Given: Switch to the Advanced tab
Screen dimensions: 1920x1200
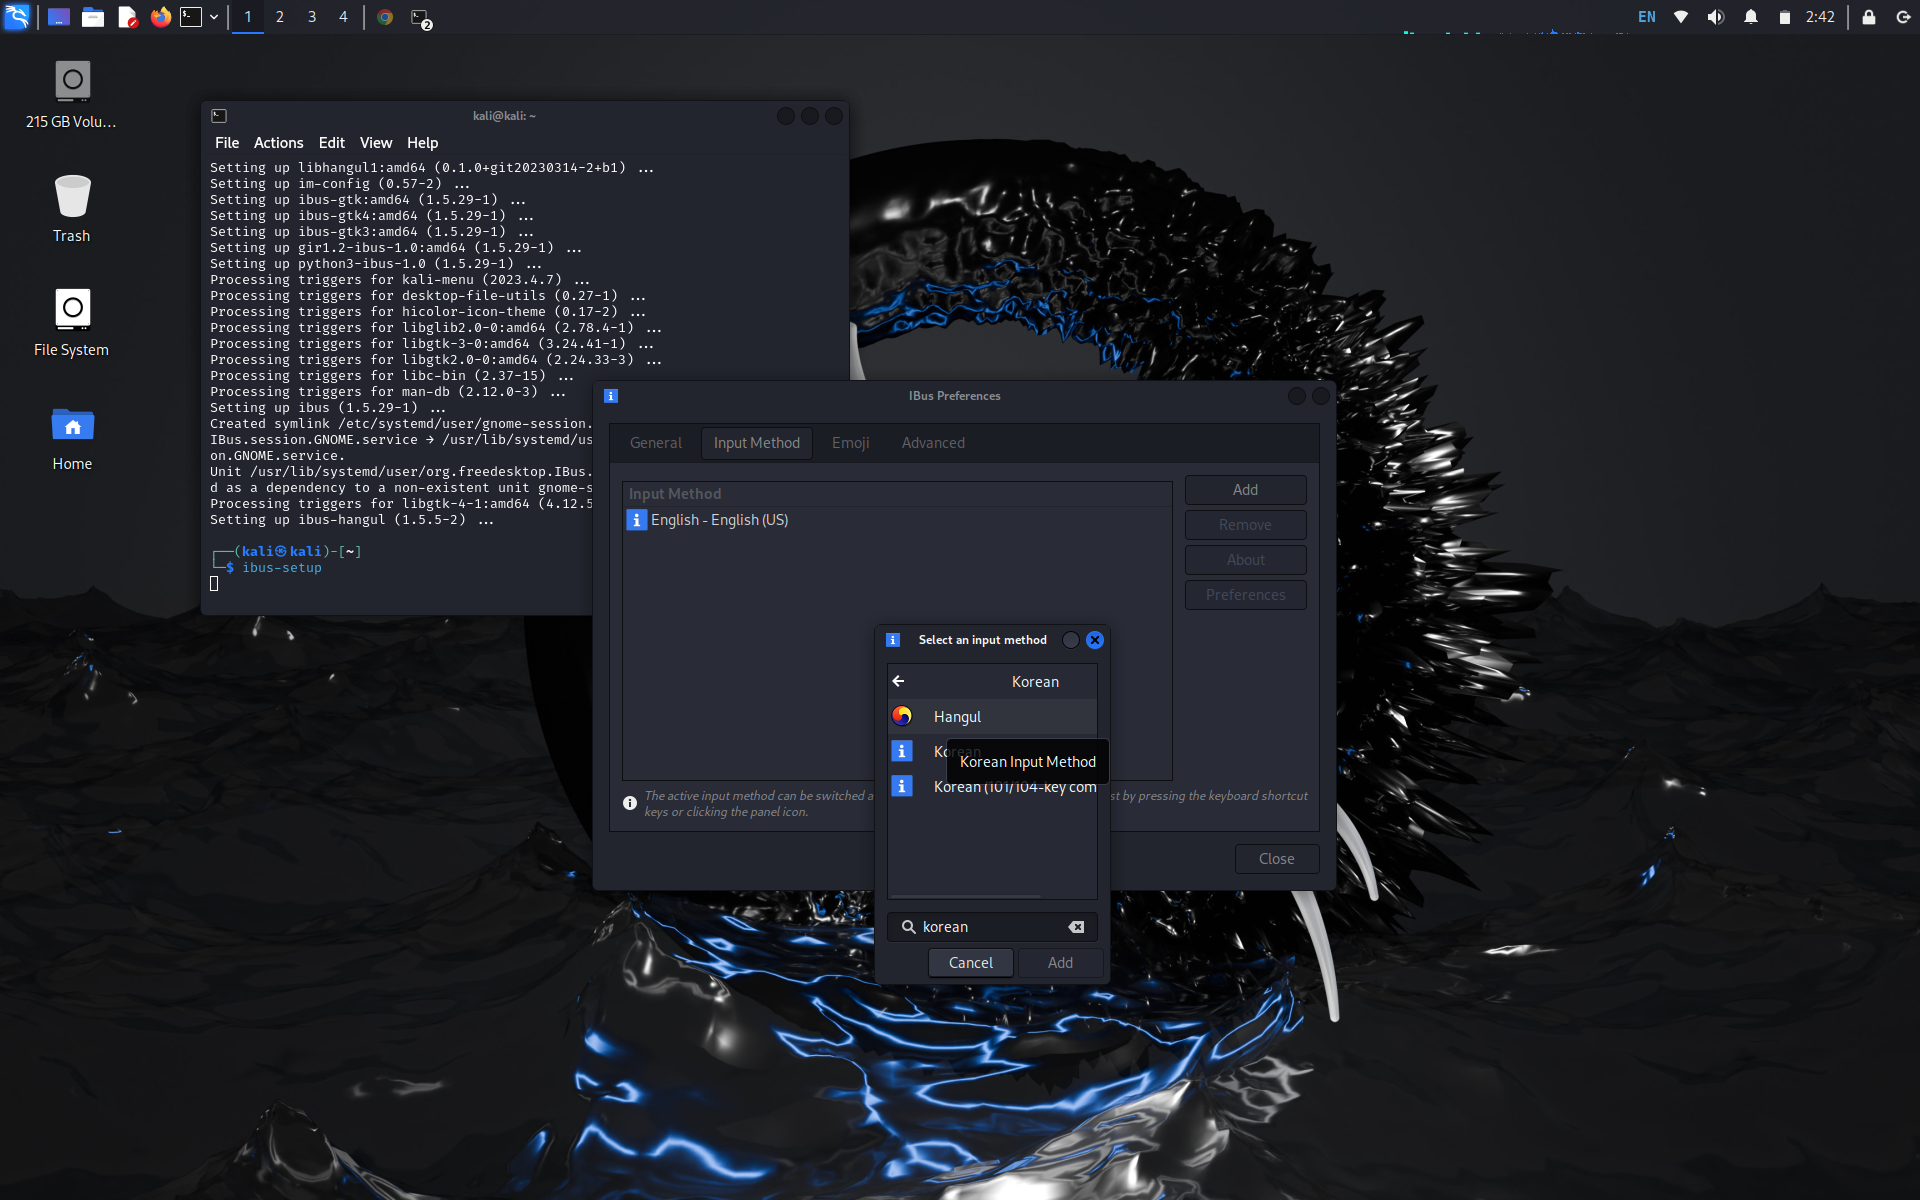Looking at the screenshot, I should (x=933, y=443).
